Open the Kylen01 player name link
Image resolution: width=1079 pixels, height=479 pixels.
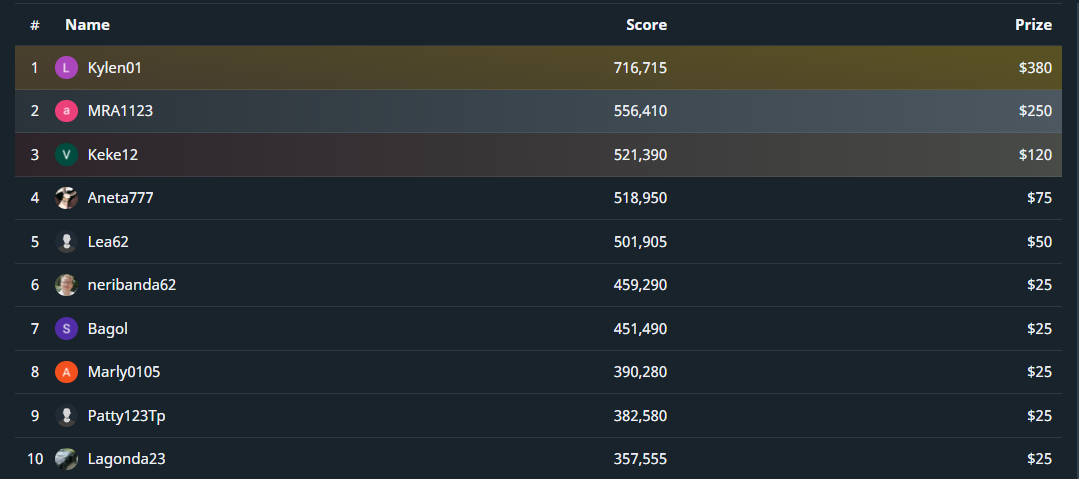(x=115, y=68)
